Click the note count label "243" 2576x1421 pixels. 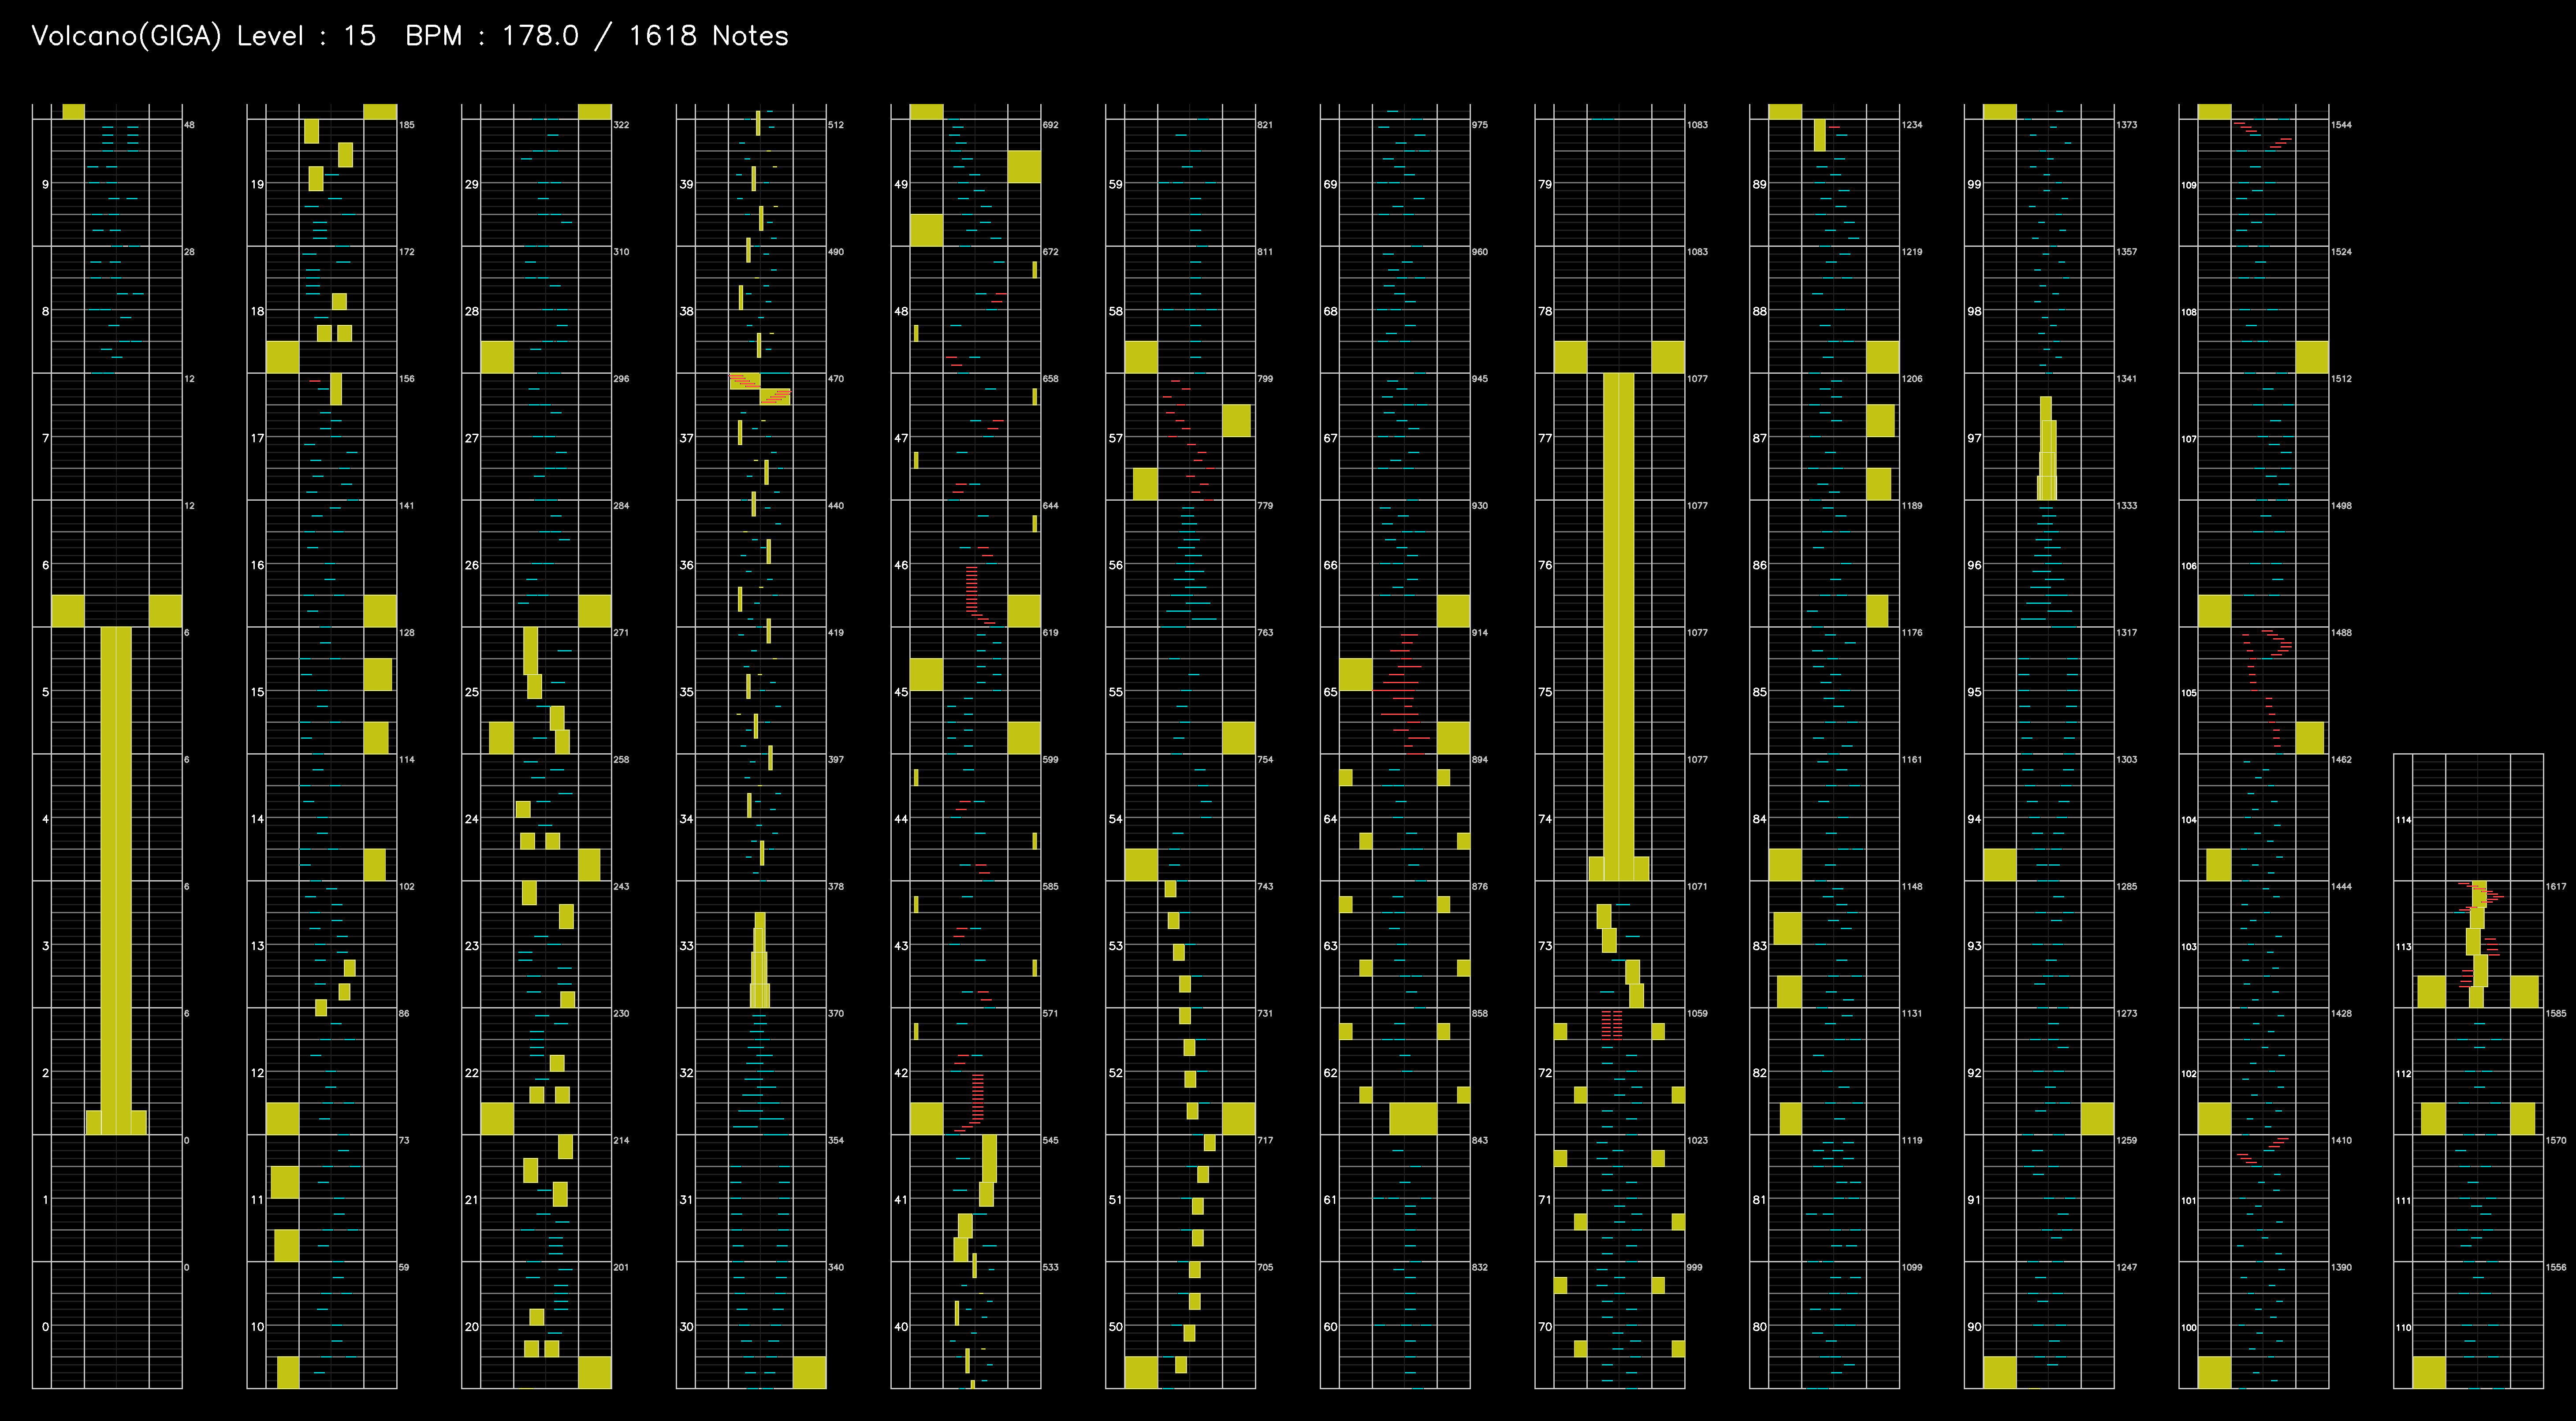pyautogui.click(x=621, y=887)
